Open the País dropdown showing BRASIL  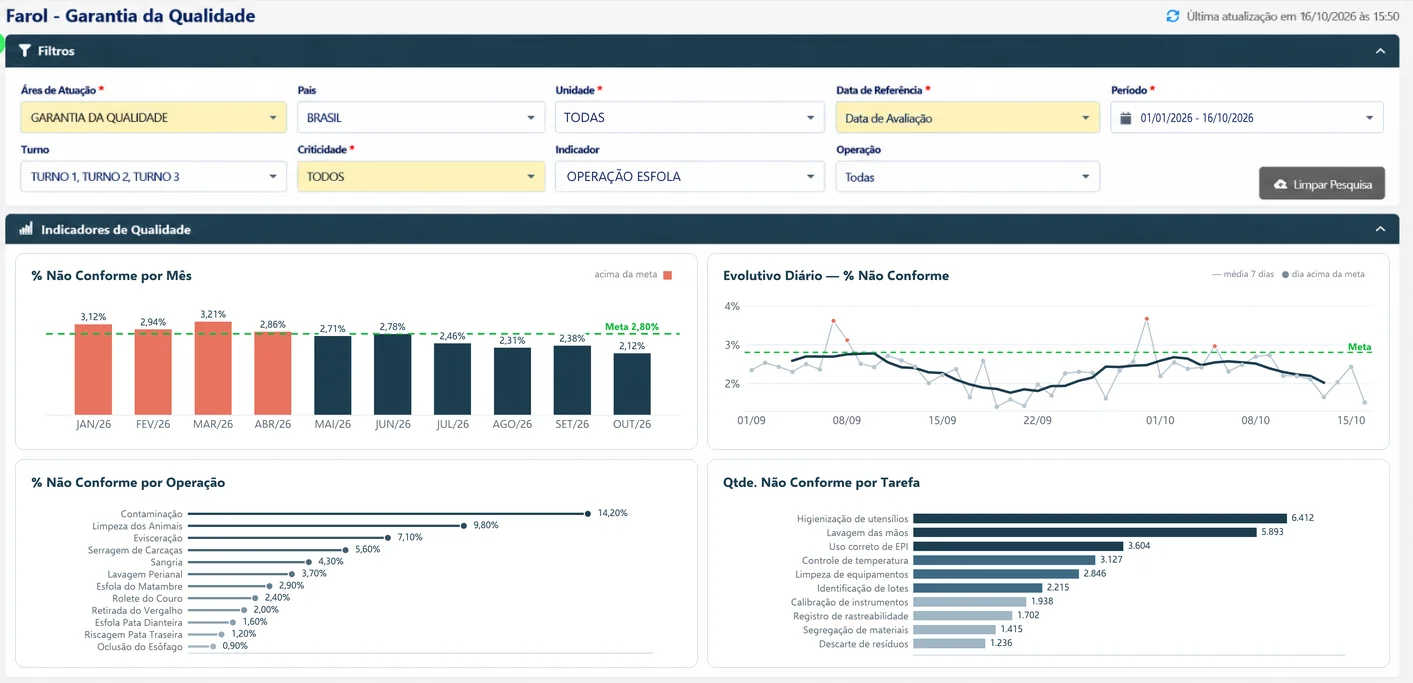421,117
